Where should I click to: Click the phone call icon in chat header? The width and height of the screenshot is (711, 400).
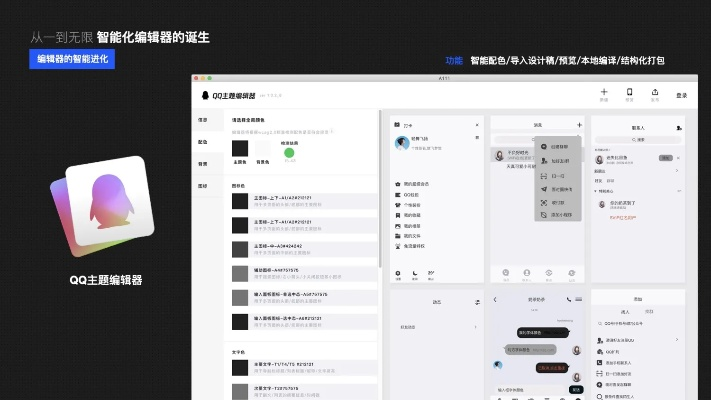pos(567,300)
